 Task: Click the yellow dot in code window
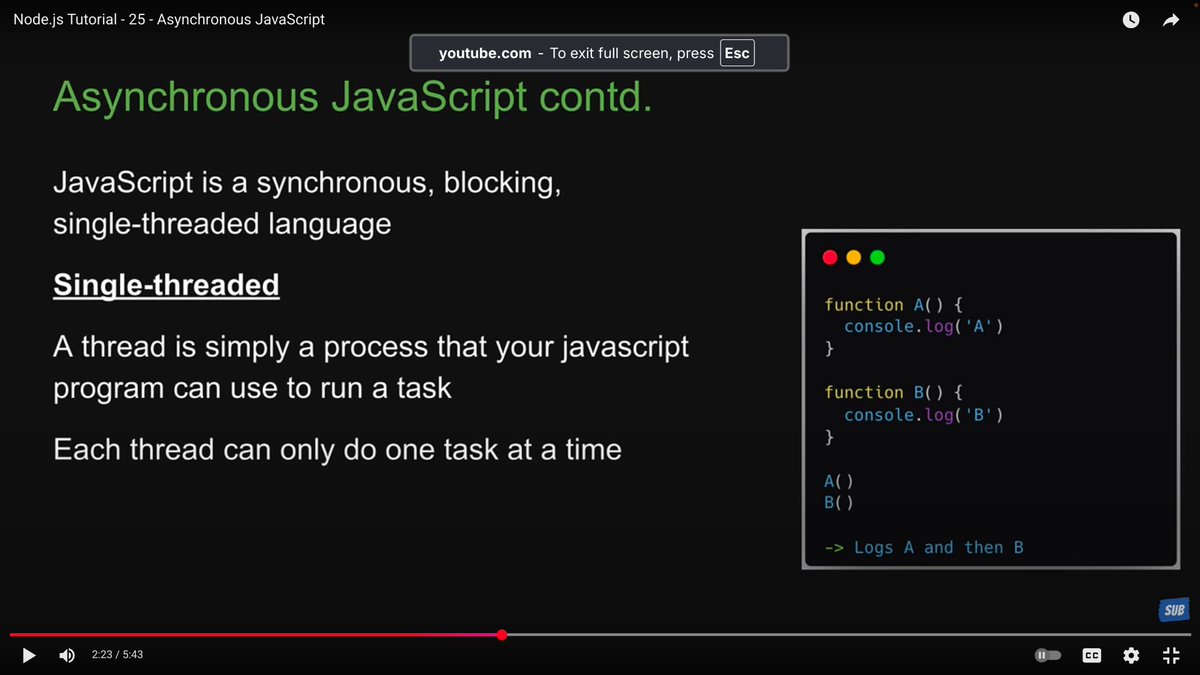click(853, 257)
